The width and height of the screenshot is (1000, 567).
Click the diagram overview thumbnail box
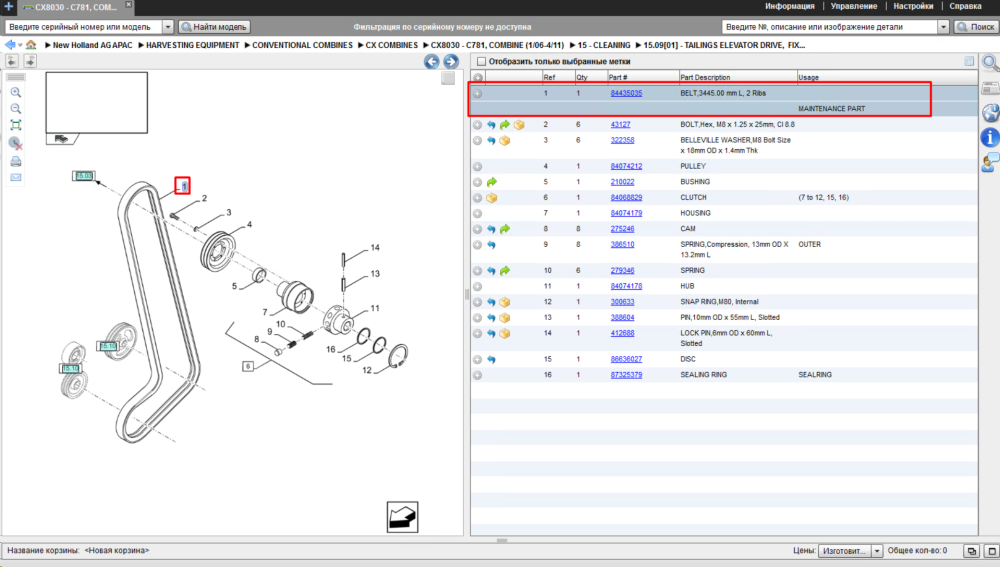coord(96,103)
